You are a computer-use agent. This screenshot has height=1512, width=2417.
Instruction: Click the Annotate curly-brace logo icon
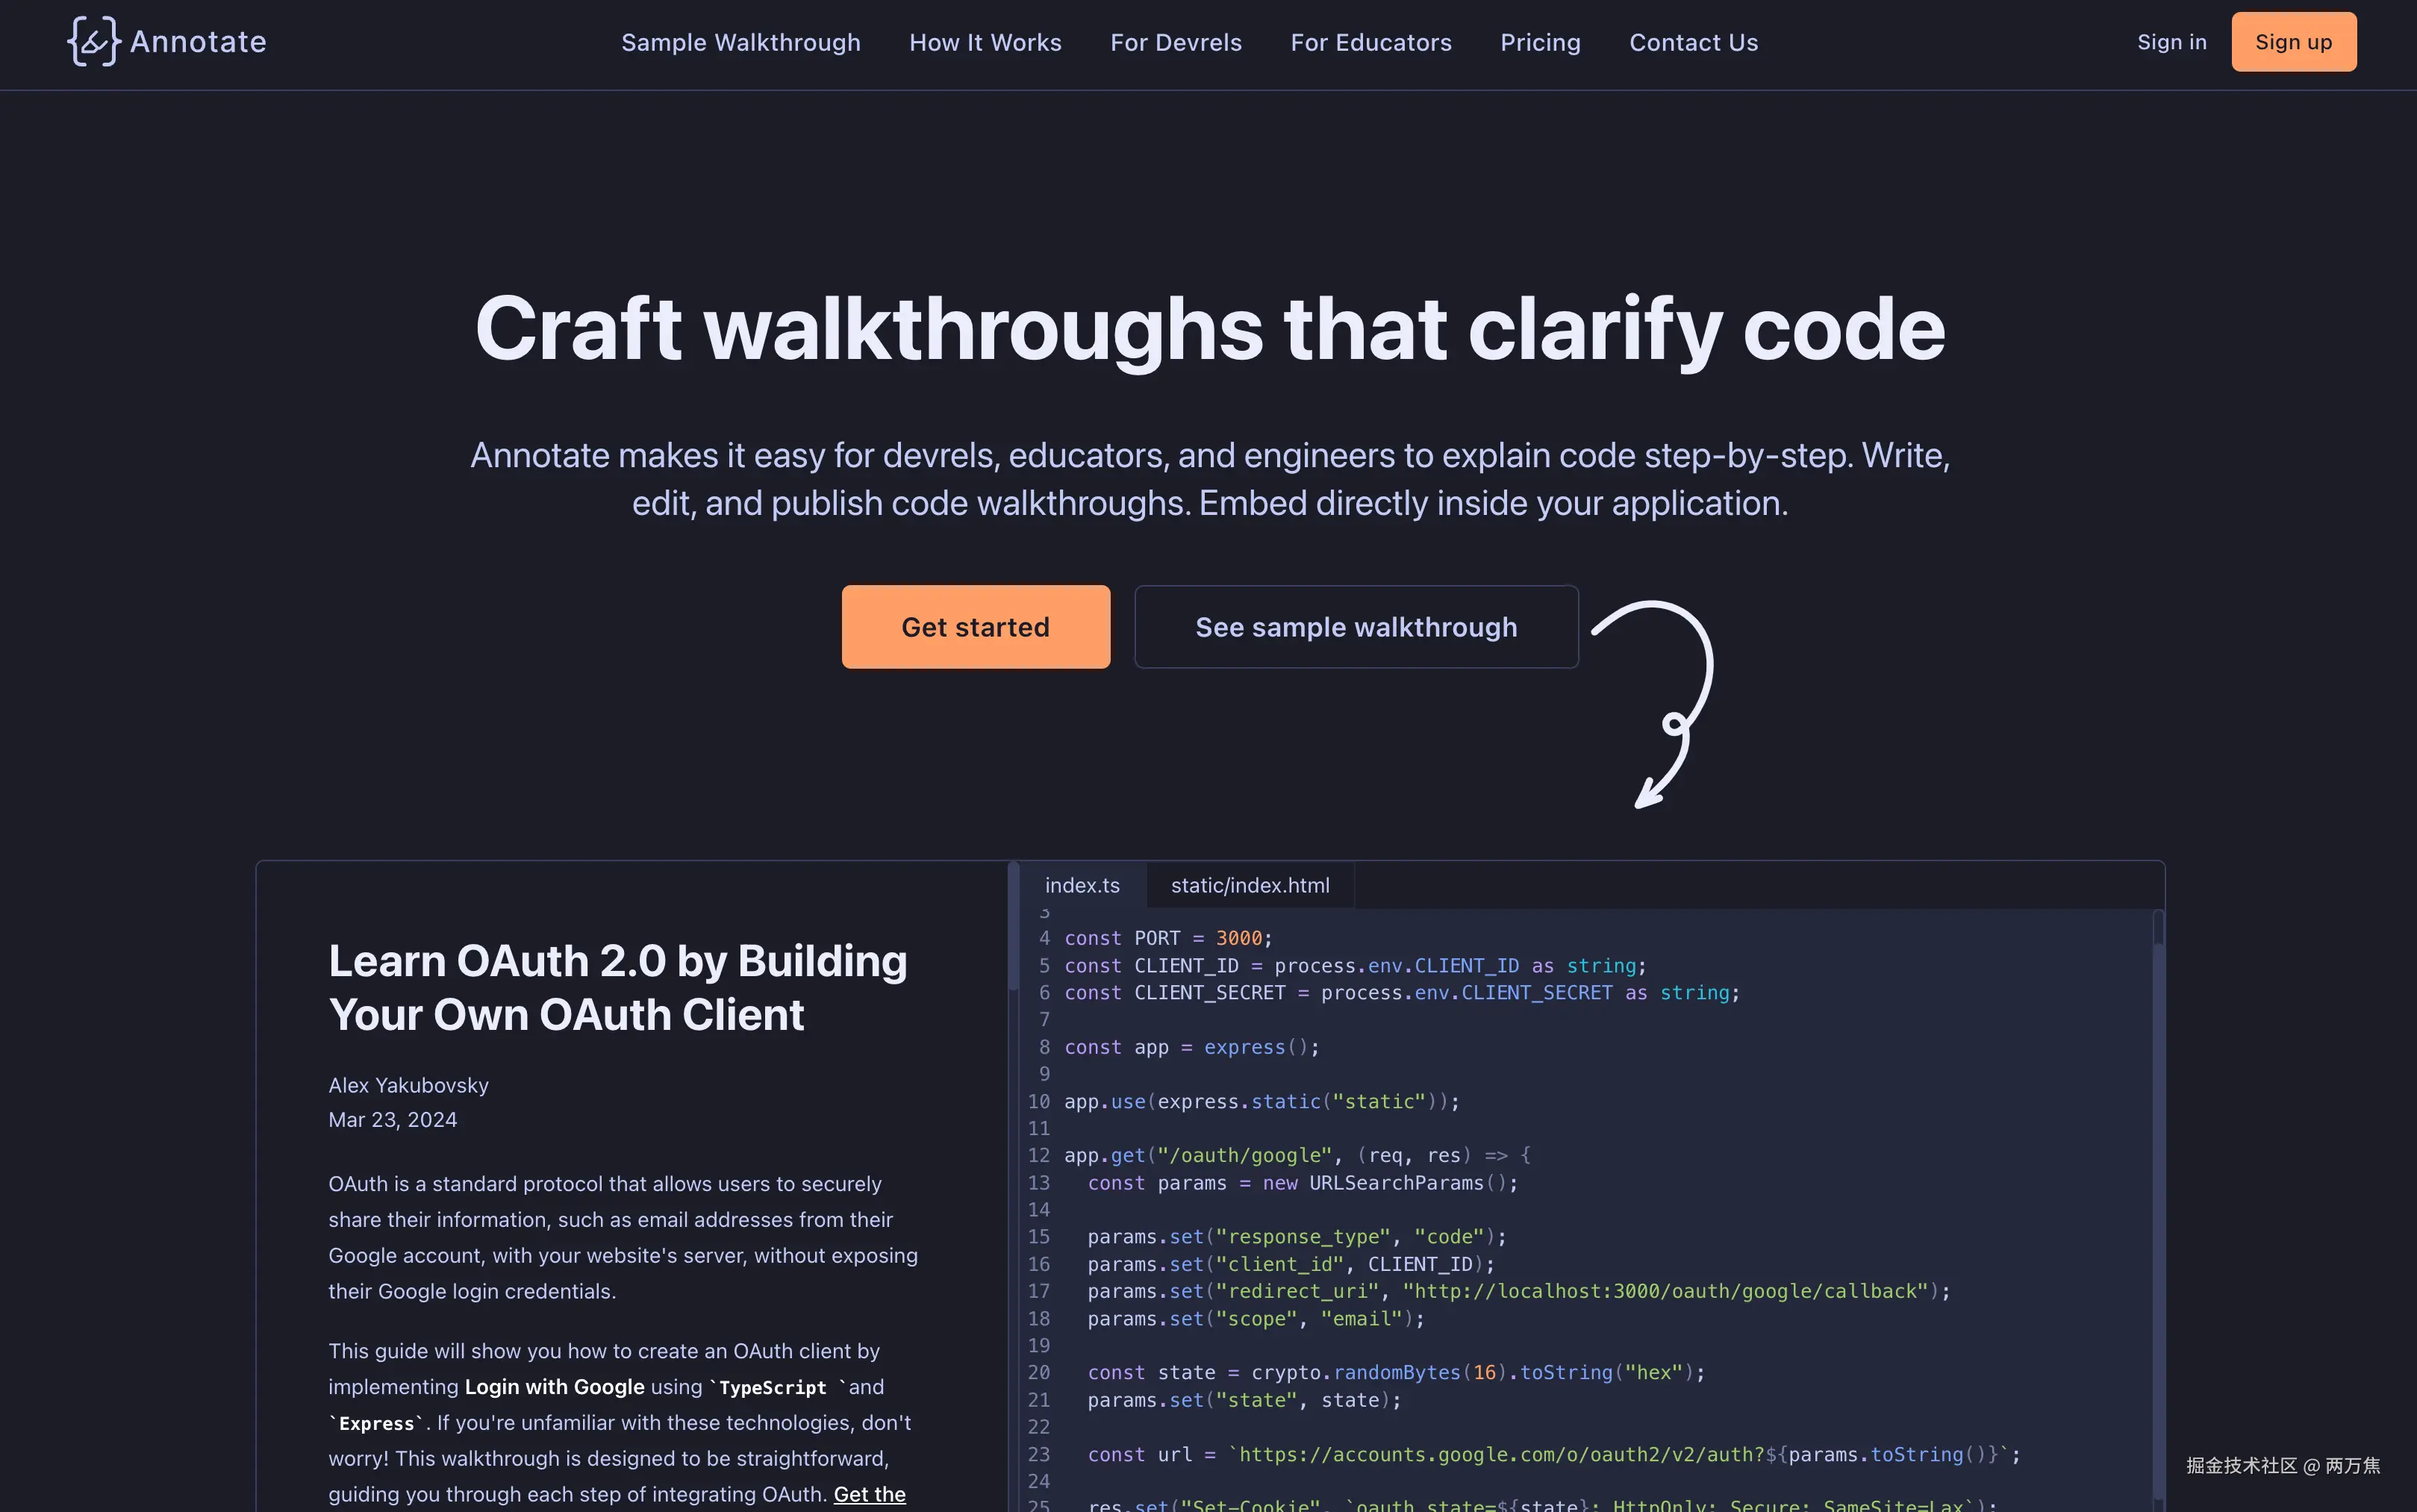pyautogui.click(x=93, y=42)
